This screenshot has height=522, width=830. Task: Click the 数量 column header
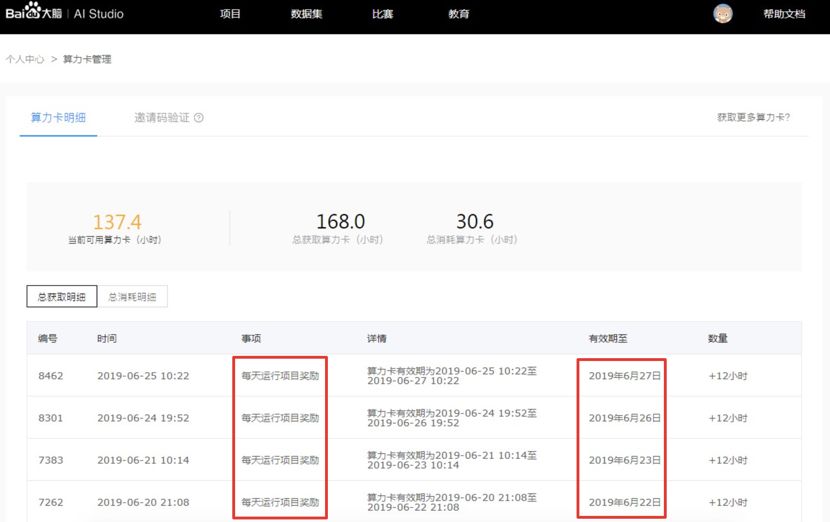pos(718,338)
